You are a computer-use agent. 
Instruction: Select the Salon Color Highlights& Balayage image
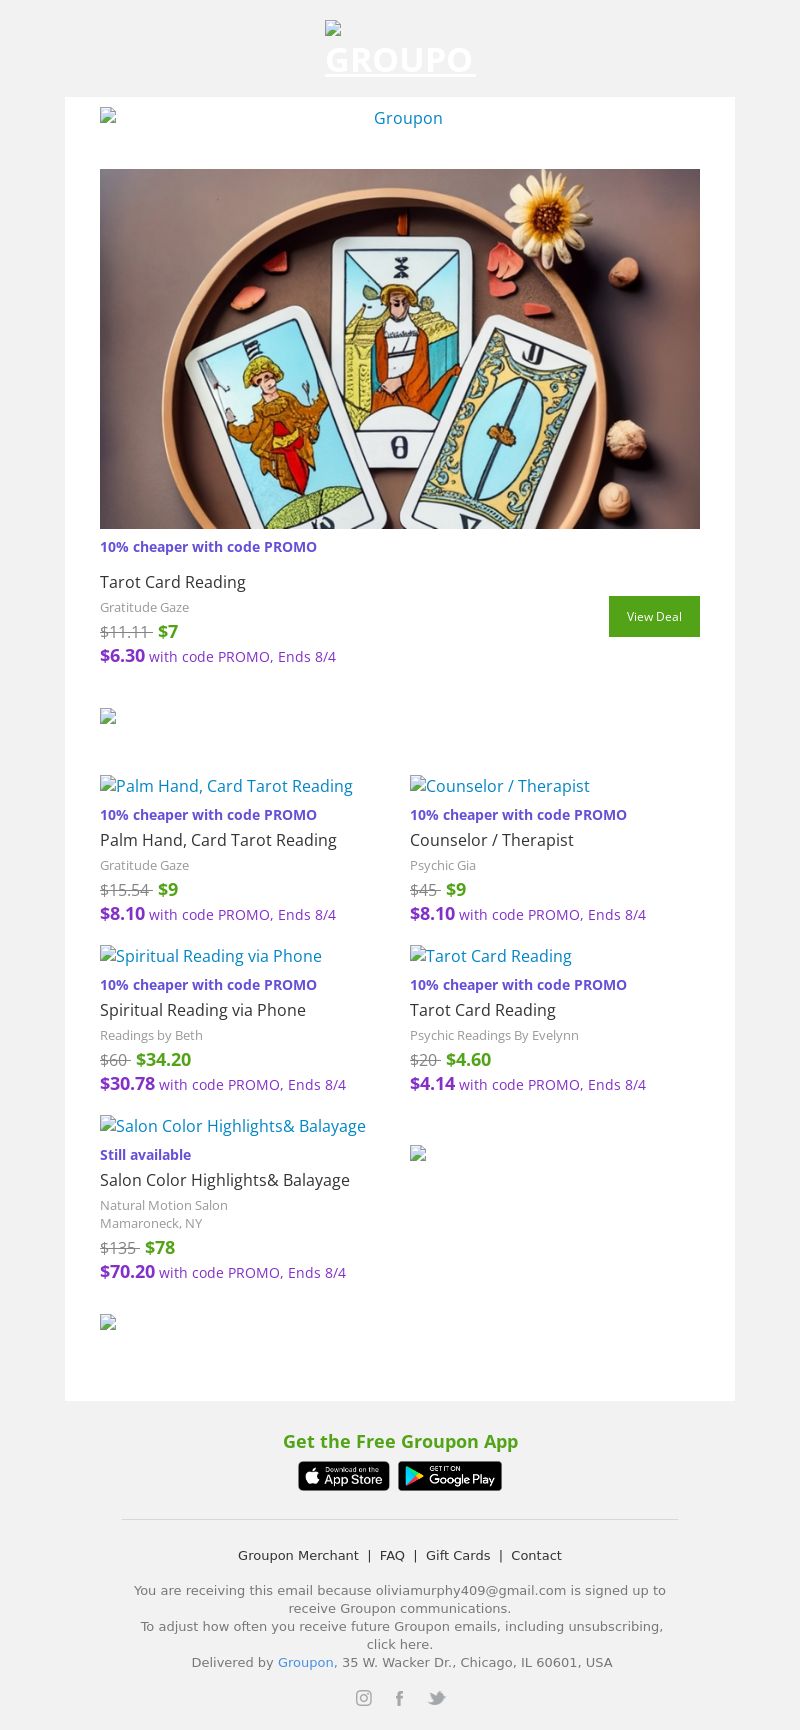coord(233,1126)
